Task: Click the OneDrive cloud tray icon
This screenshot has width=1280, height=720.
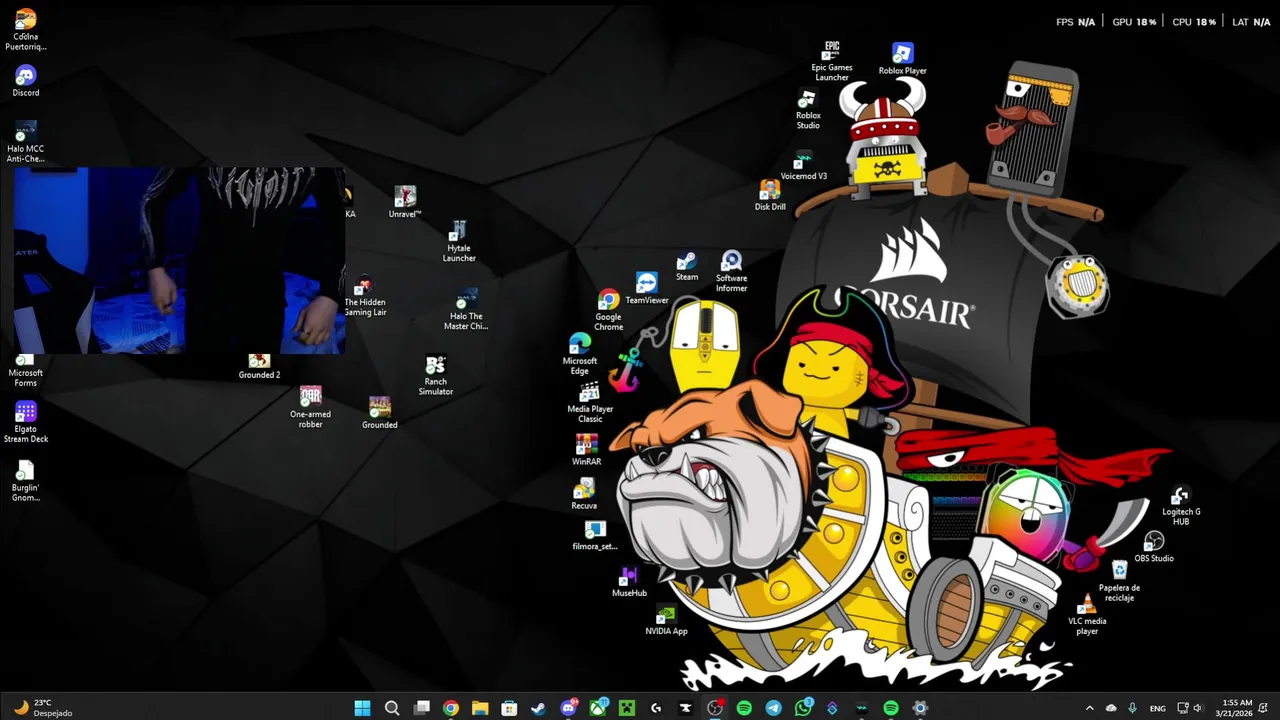Action: click(x=1111, y=708)
